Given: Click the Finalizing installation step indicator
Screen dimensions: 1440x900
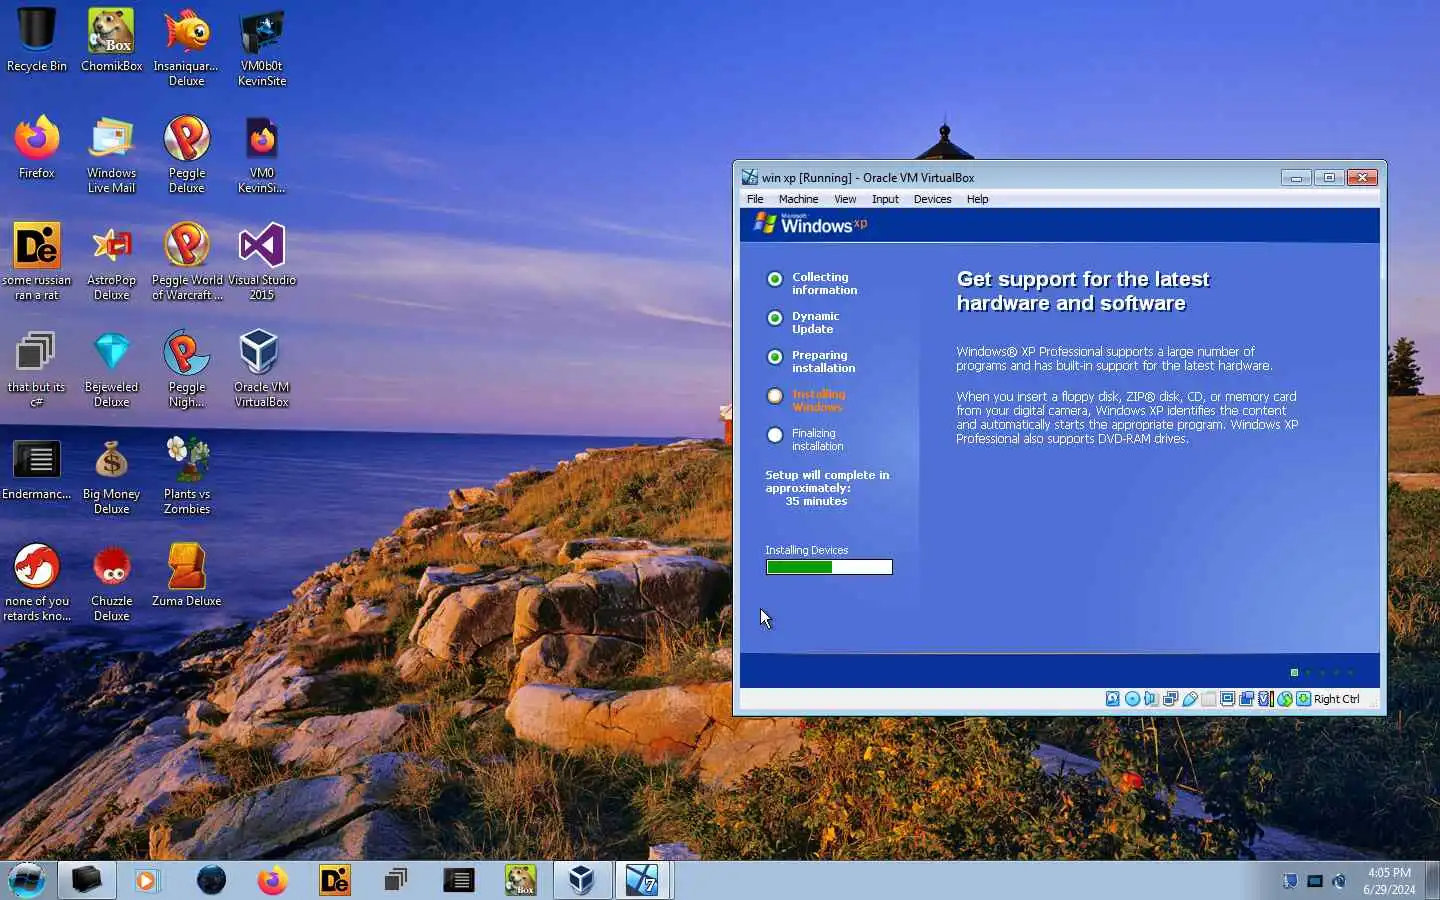Looking at the screenshot, I should [774, 435].
